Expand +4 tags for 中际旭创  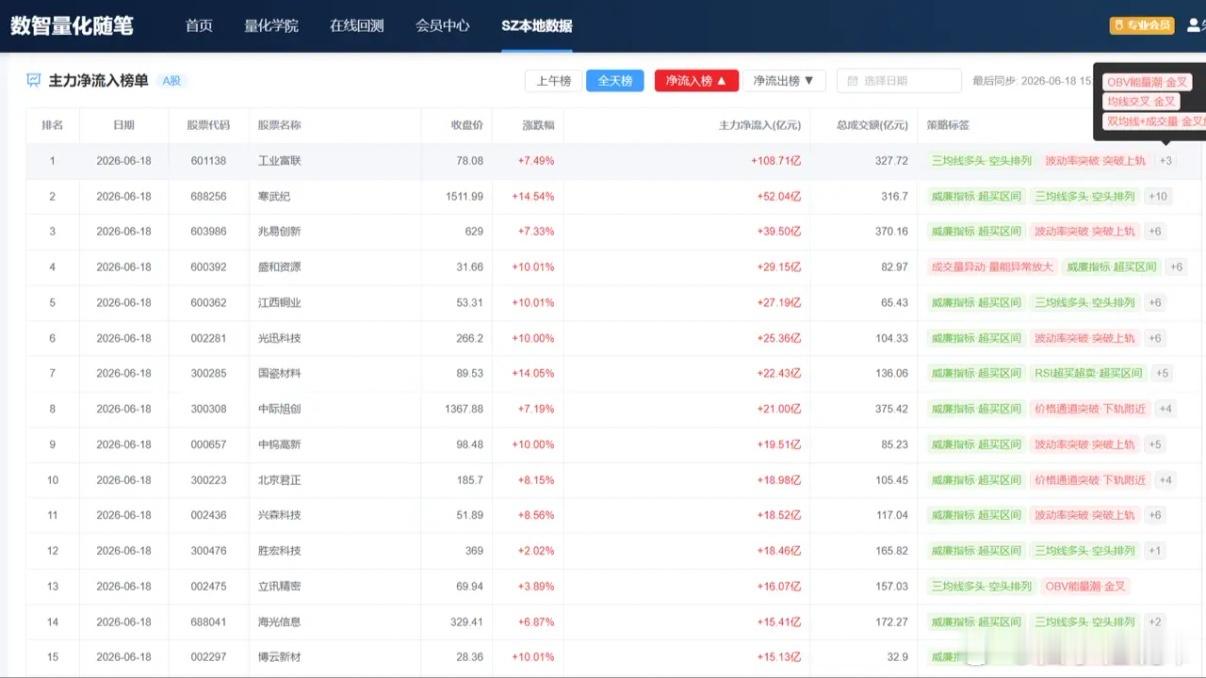click(x=1166, y=409)
